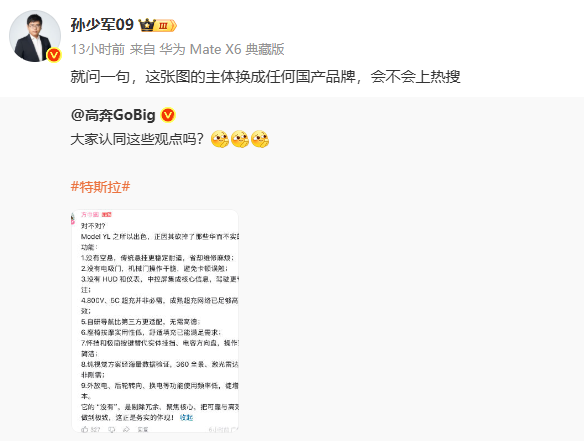Click the last thinking-face emoji
This screenshot has width=584, height=441.
[x=260, y=139]
